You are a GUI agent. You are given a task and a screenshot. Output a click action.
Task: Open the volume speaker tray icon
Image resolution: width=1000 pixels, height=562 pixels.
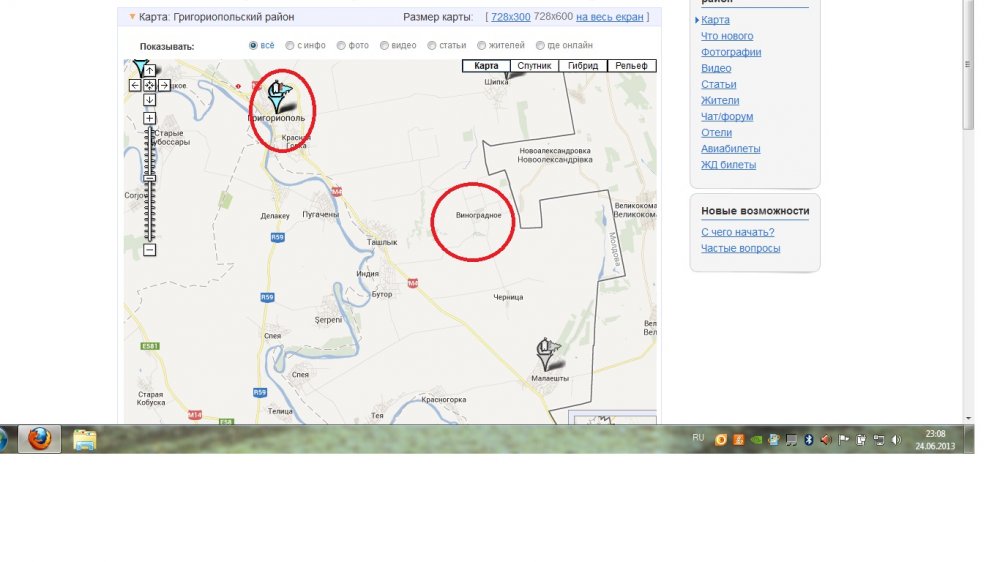tap(896, 440)
